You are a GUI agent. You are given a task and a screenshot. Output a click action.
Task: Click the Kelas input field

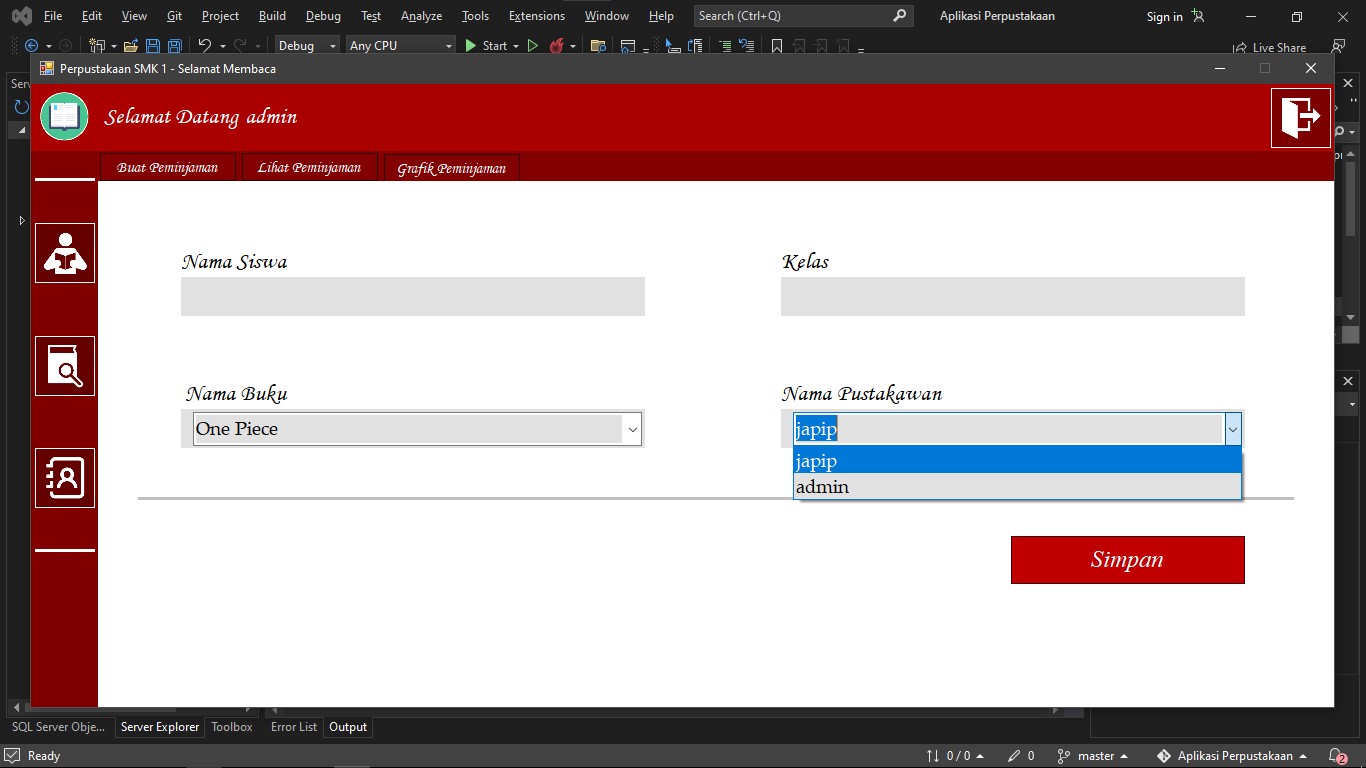pos(1012,297)
